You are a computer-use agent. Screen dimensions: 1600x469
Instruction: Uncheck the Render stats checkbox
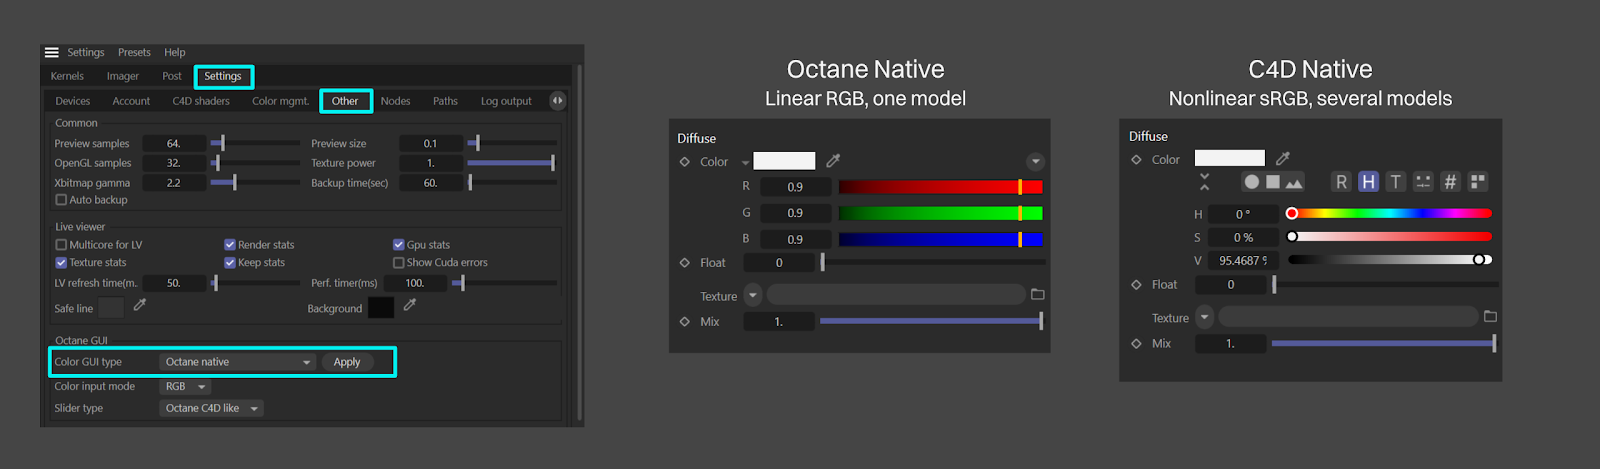click(x=230, y=245)
